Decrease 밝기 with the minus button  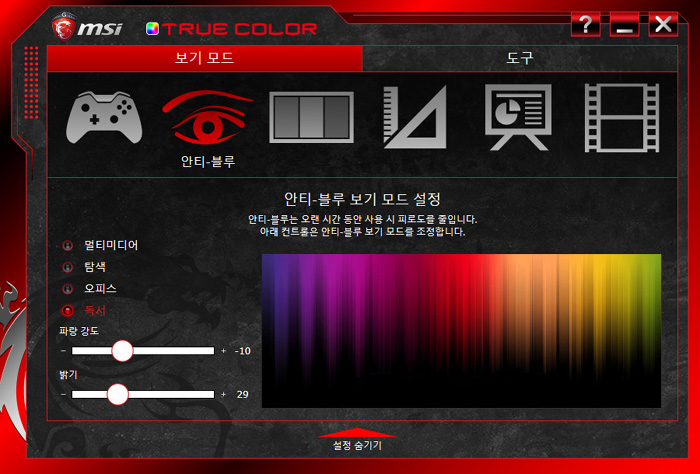(63, 395)
